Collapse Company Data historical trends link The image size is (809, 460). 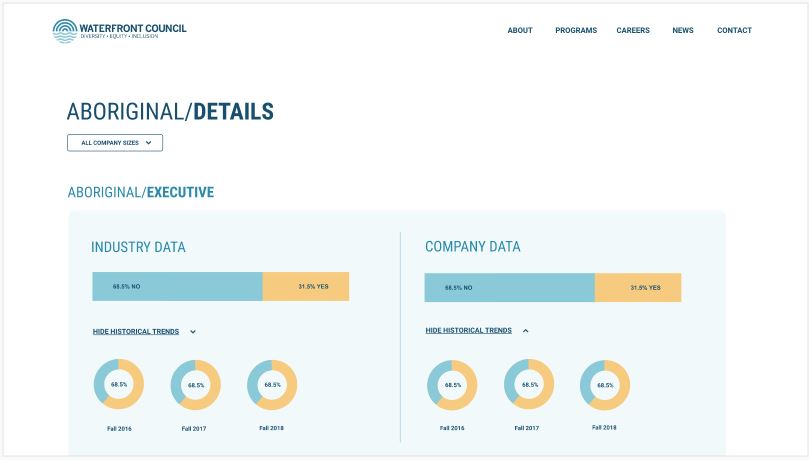(x=468, y=330)
